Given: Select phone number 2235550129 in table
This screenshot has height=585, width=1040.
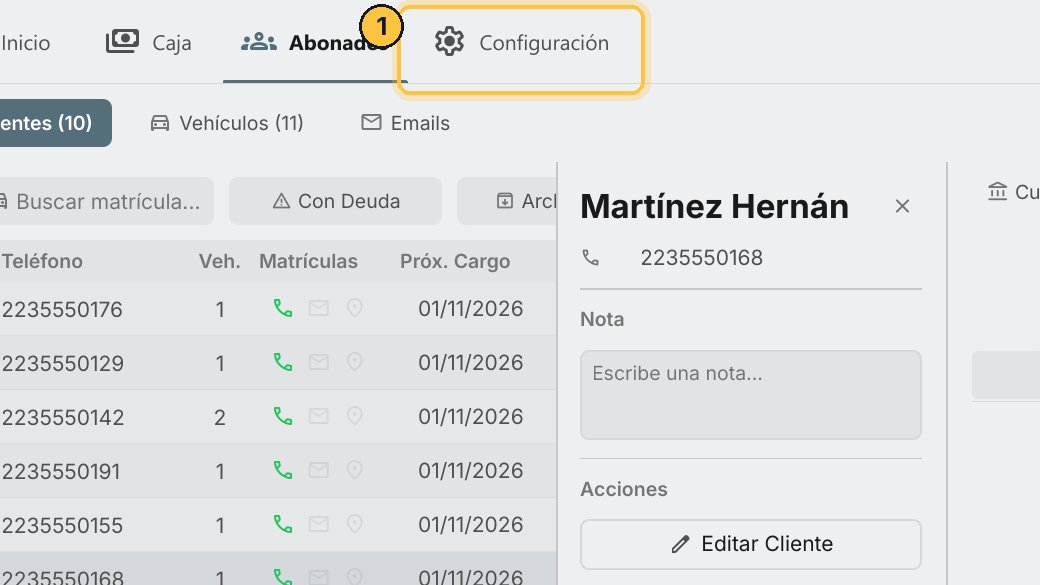Looking at the screenshot, I should click(x=62, y=363).
